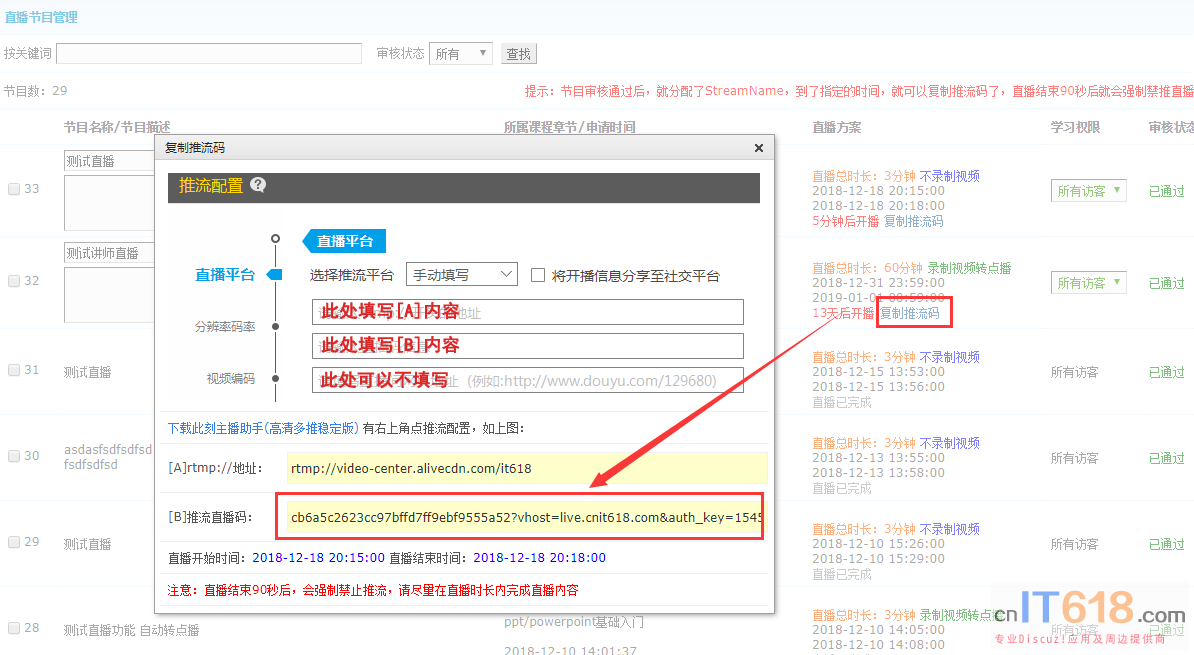Click the 按关键词 search input field
The image size is (1194, 655).
[209, 54]
